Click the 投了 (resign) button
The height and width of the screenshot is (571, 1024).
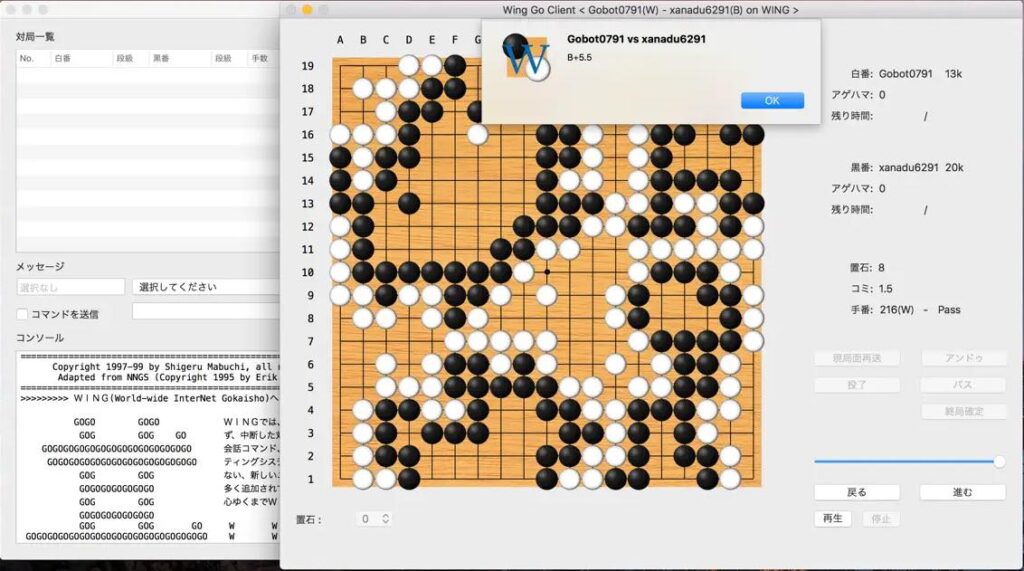[857, 385]
